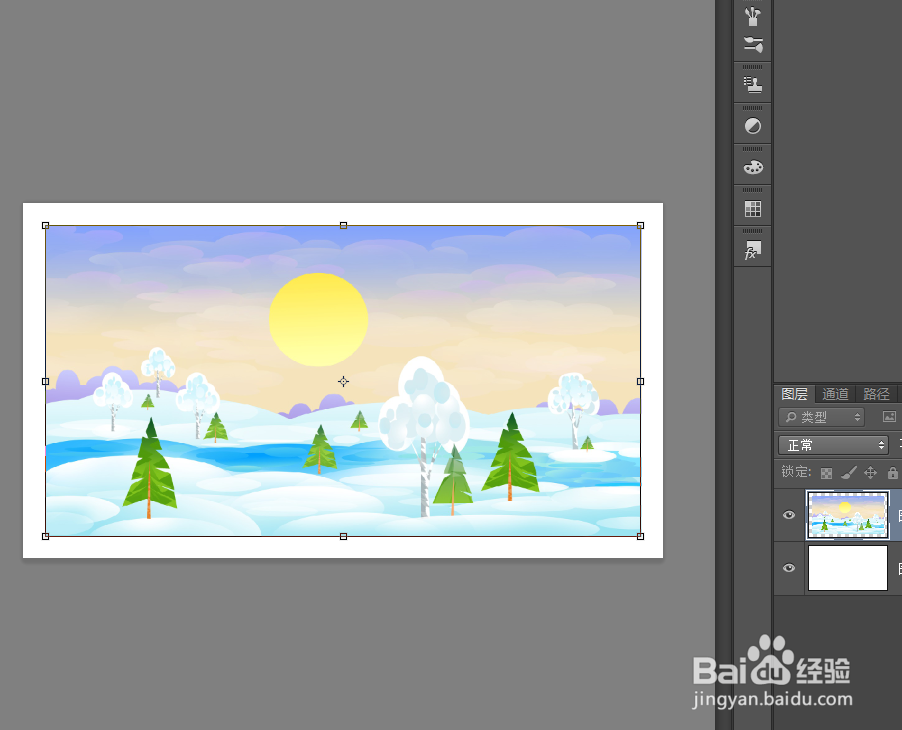This screenshot has width=902, height=730.
Task: Open the 类型 layer filter dropdown
Action: pos(821,417)
